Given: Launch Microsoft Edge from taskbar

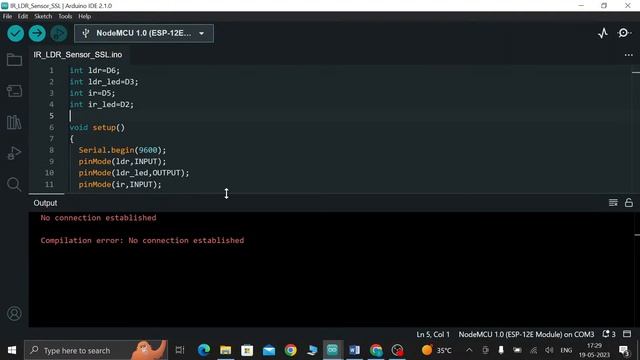Looking at the screenshot, I should tap(204, 350).
